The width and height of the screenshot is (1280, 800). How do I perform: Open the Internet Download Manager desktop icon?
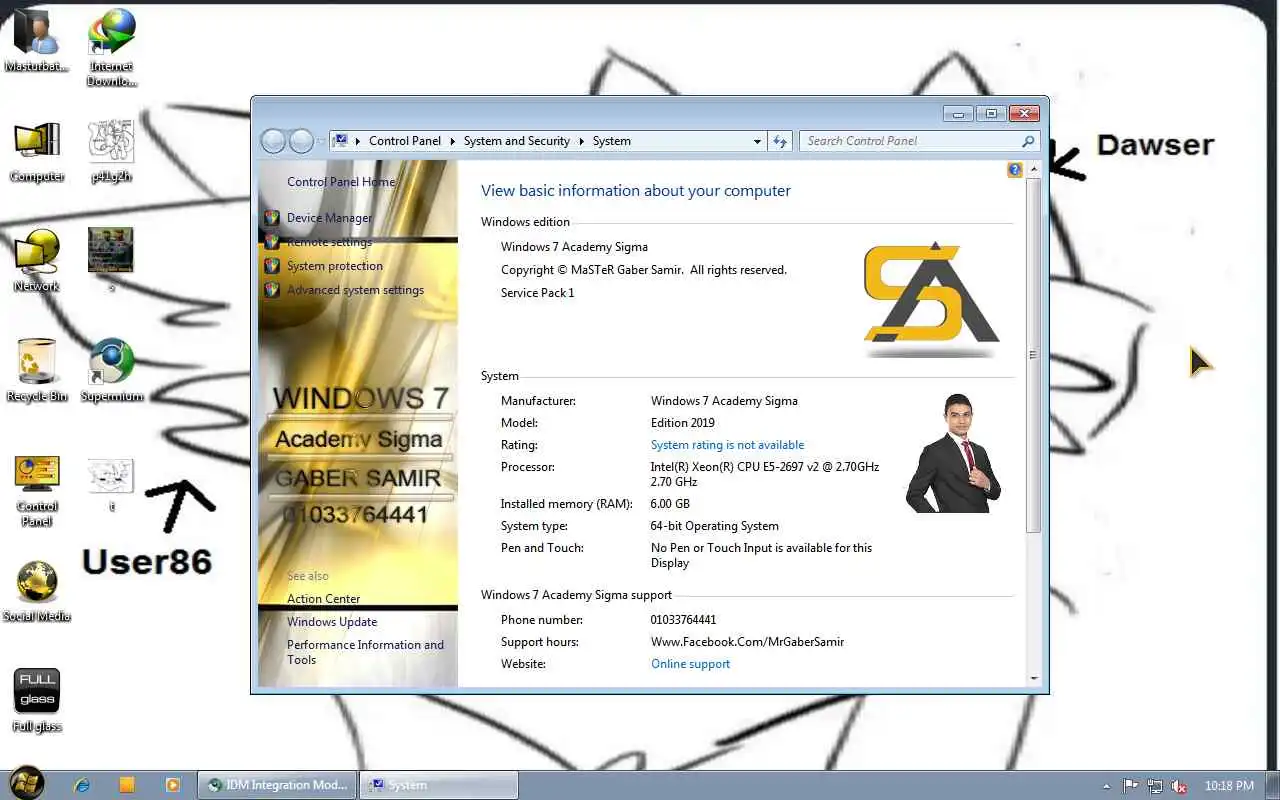point(111,47)
